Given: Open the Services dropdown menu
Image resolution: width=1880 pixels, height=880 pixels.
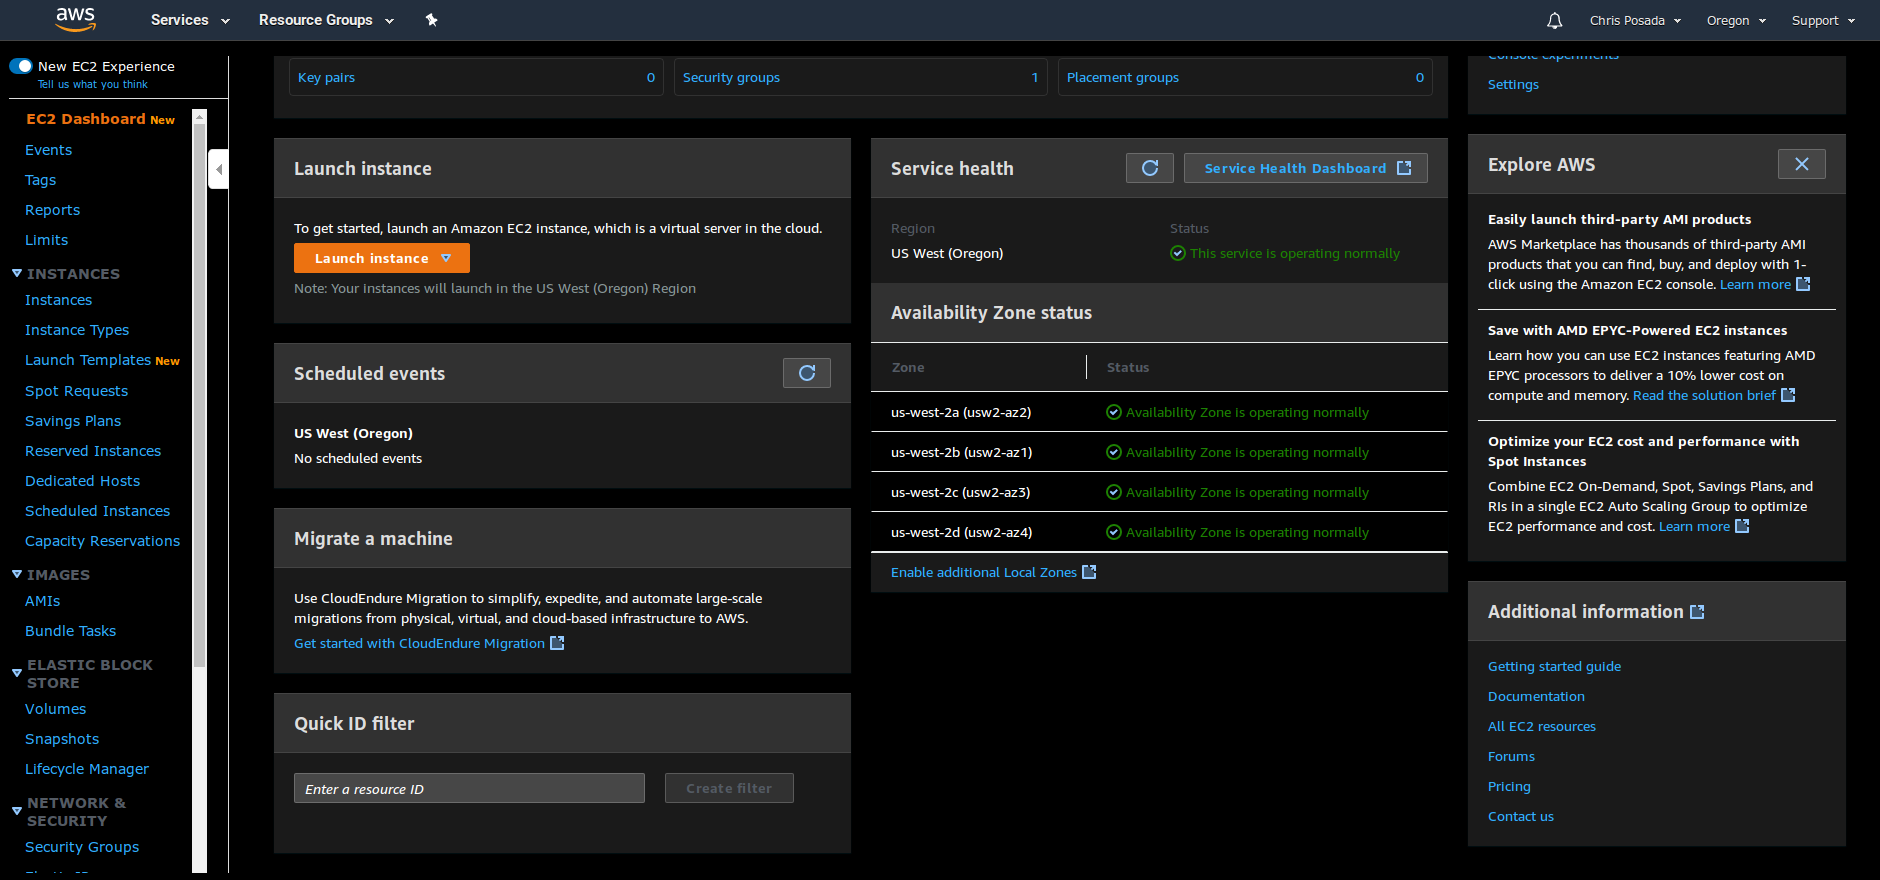Looking at the screenshot, I should (190, 20).
